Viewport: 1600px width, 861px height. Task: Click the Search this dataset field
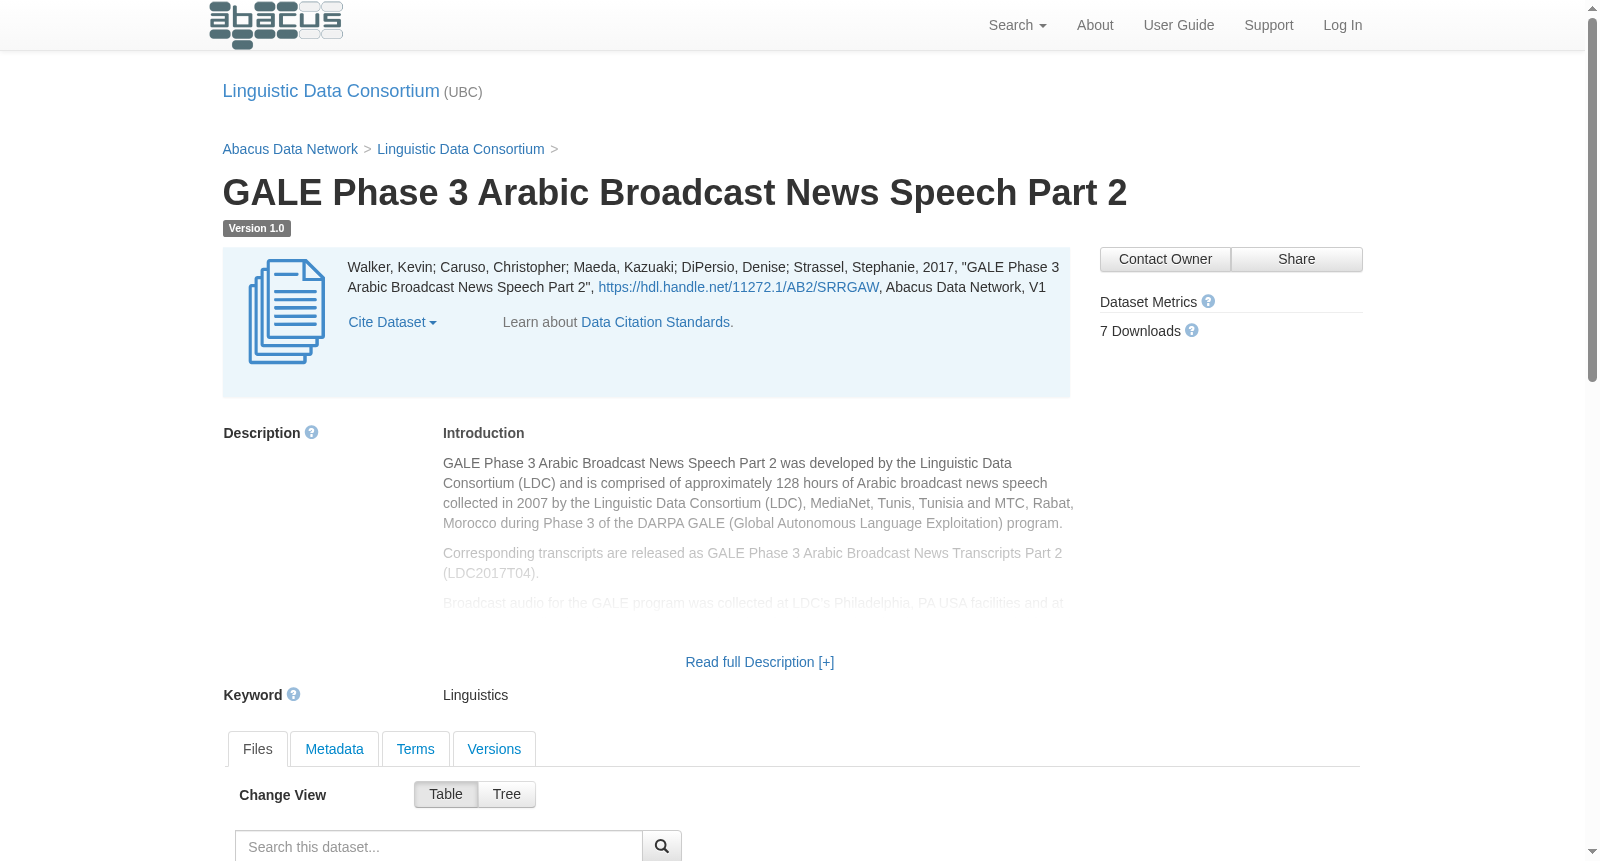(x=439, y=846)
